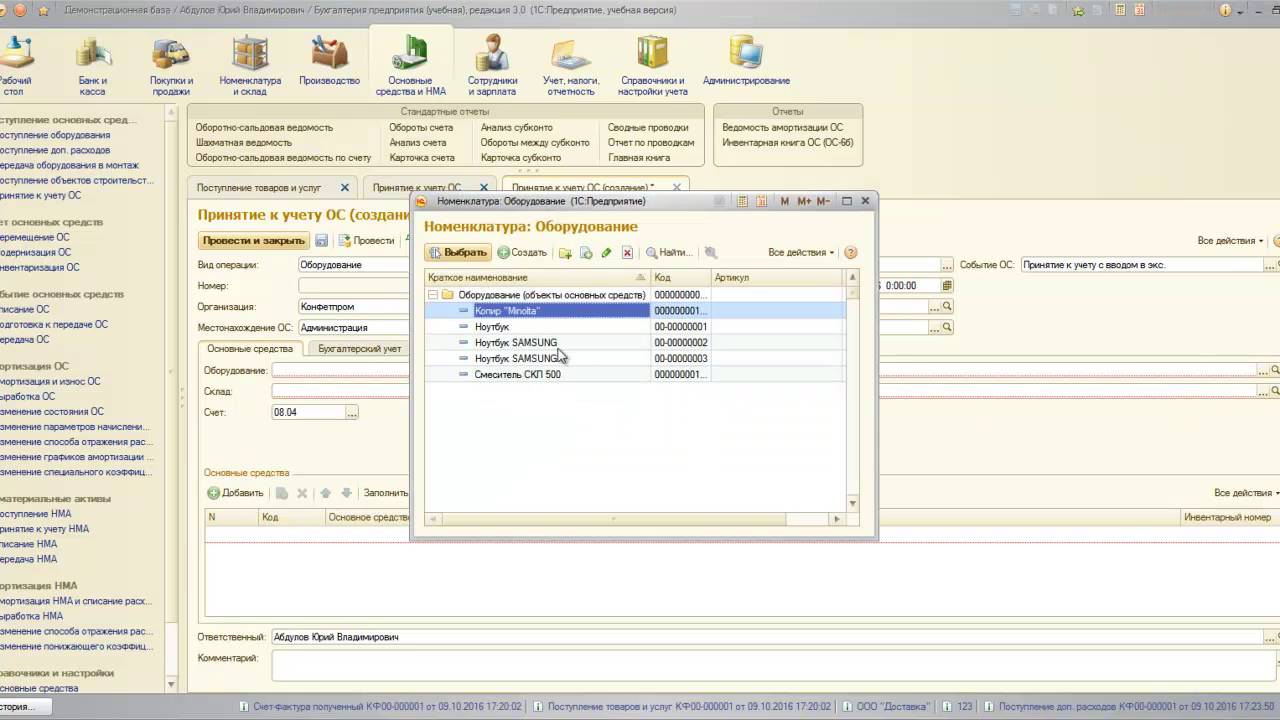Collapse the Оборудование folder tree node
This screenshot has height=720, width=1280.
(x=433, y=295)
